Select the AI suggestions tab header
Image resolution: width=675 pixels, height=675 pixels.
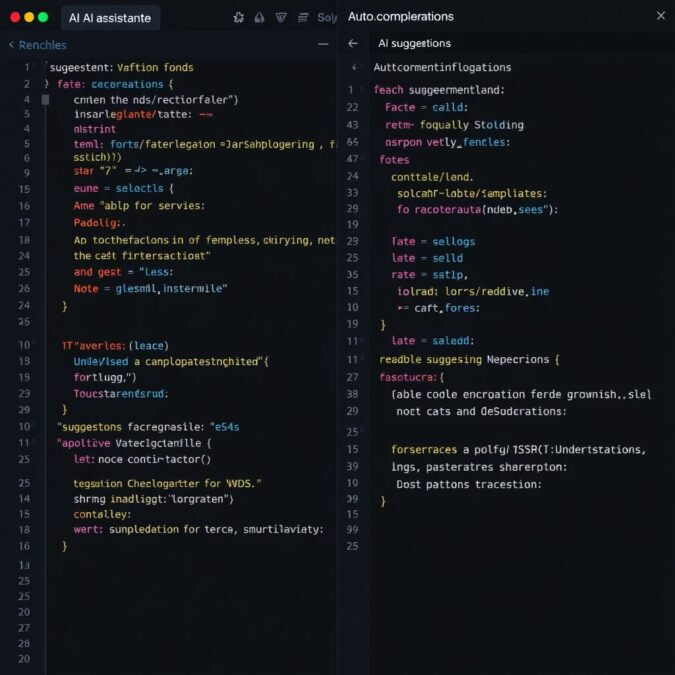pyautogui.click(x=414, y=43)
